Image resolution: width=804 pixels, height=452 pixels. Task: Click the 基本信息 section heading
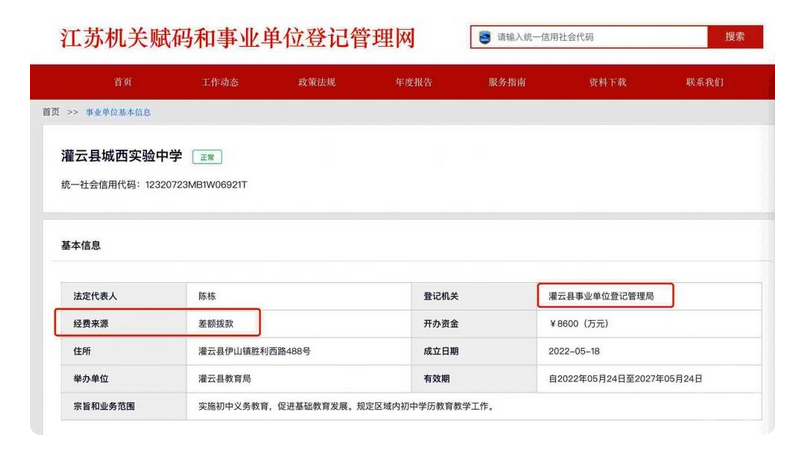81,245
